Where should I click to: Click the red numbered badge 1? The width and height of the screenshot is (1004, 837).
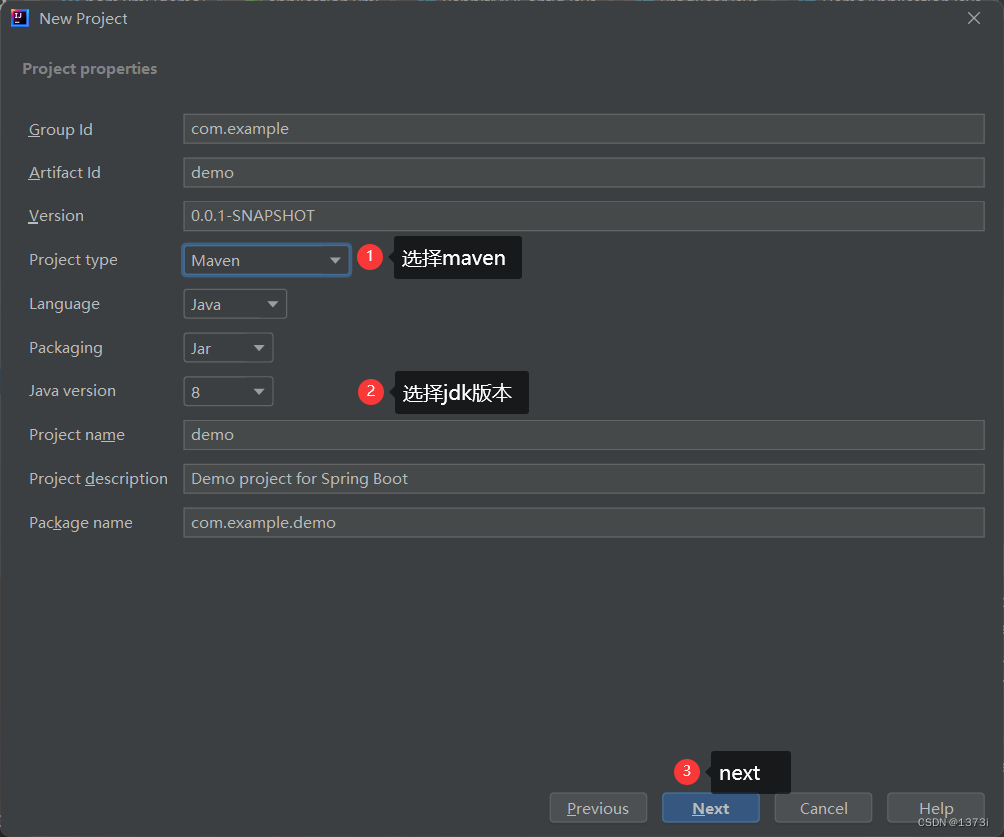pos(370,257)
